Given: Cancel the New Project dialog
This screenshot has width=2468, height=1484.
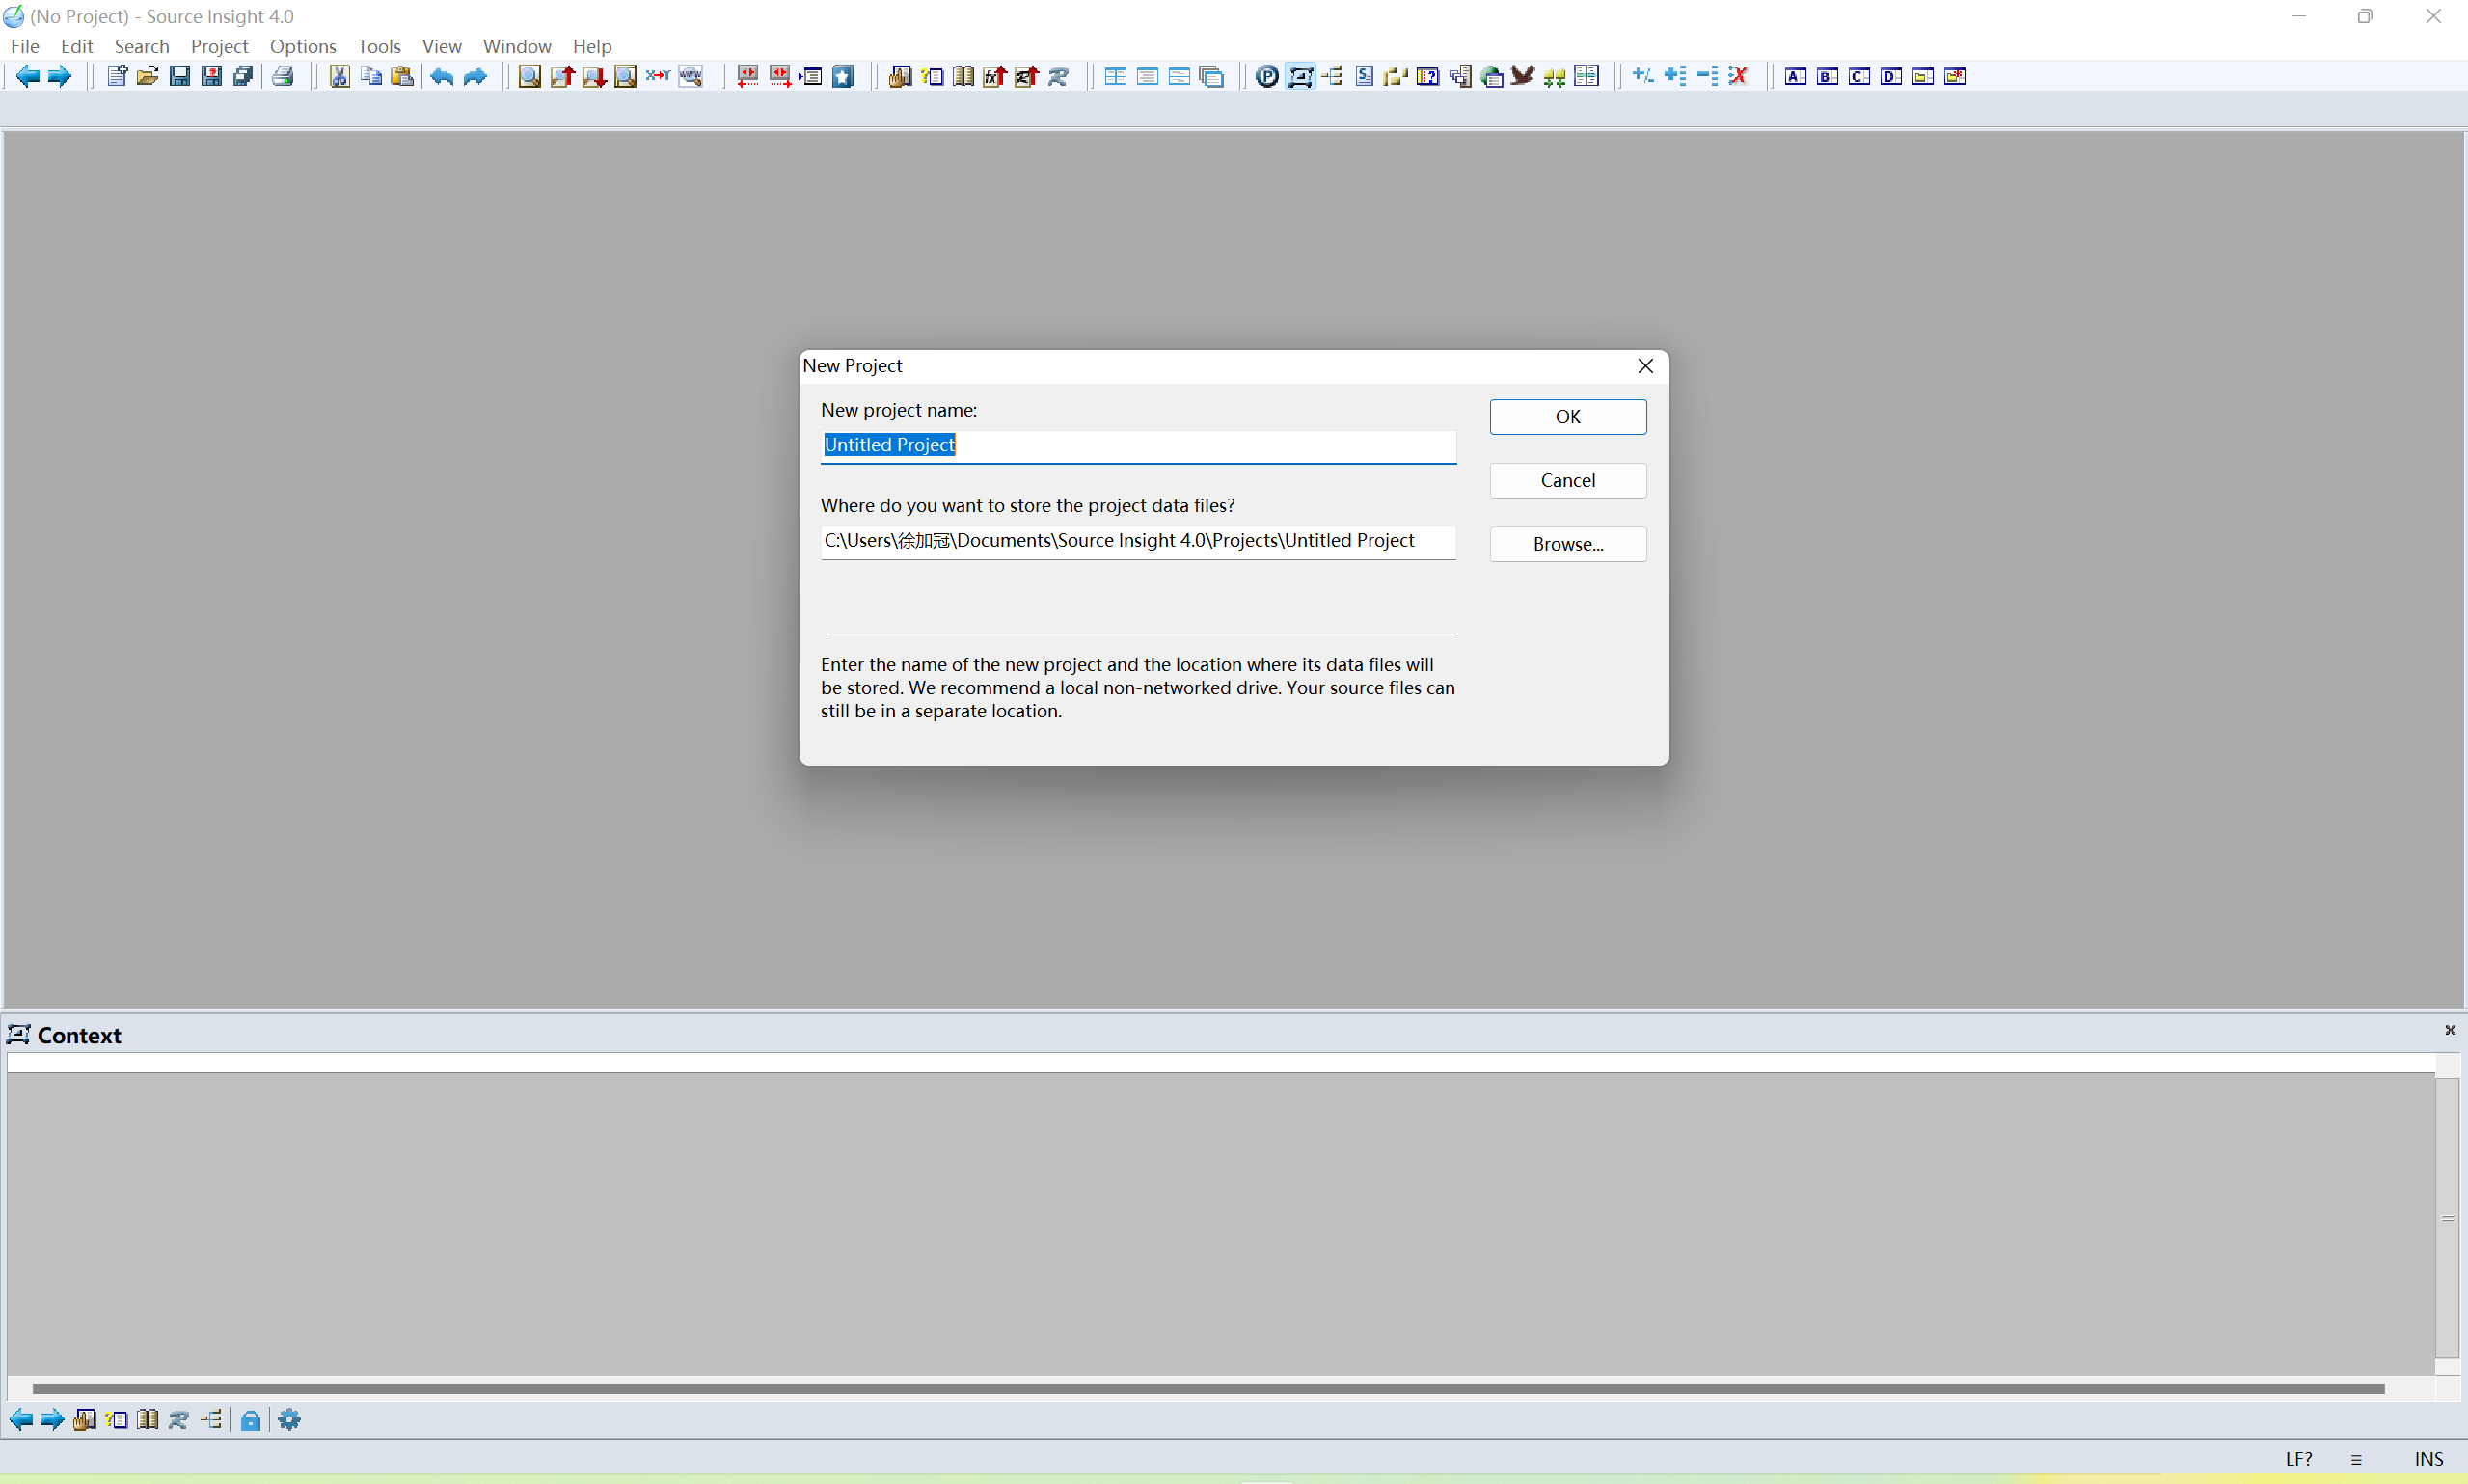Looking at the screenshot, I should click(1568, 481).
